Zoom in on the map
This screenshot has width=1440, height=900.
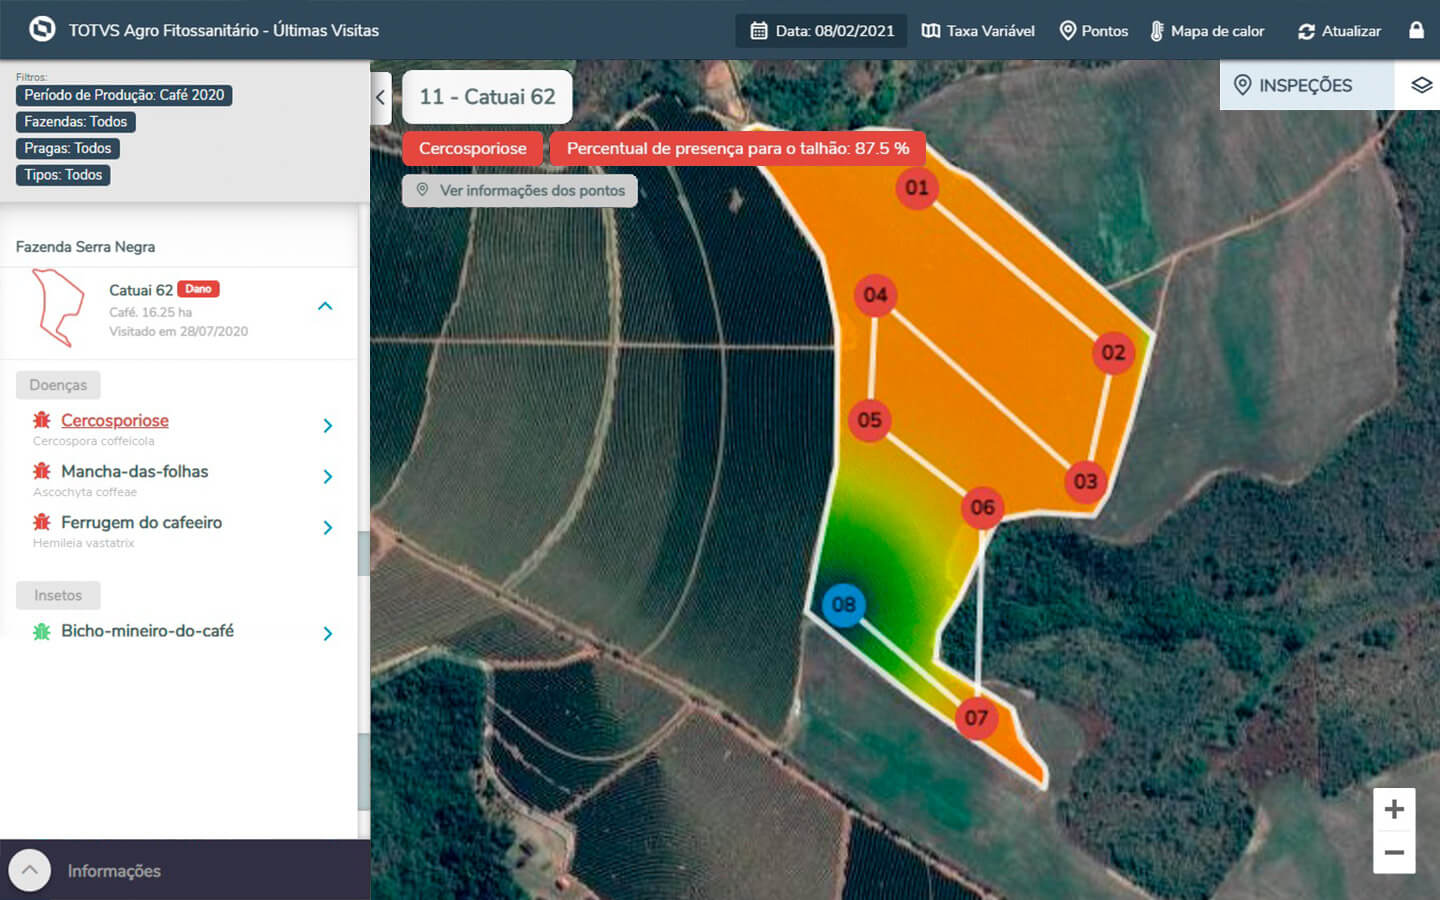point(1394,809)
